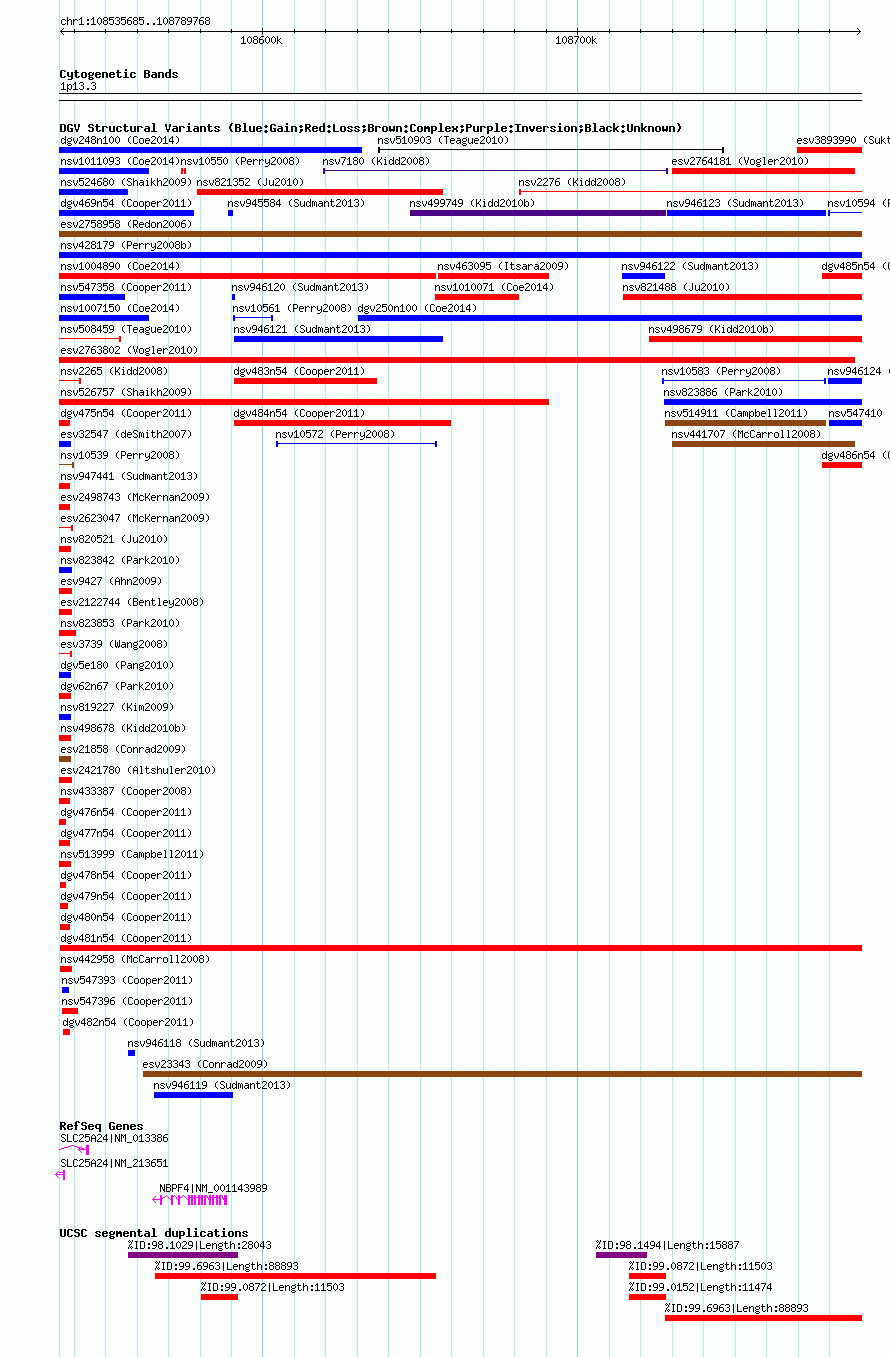Click the 108700k ruler position marker

click(575, 41)
